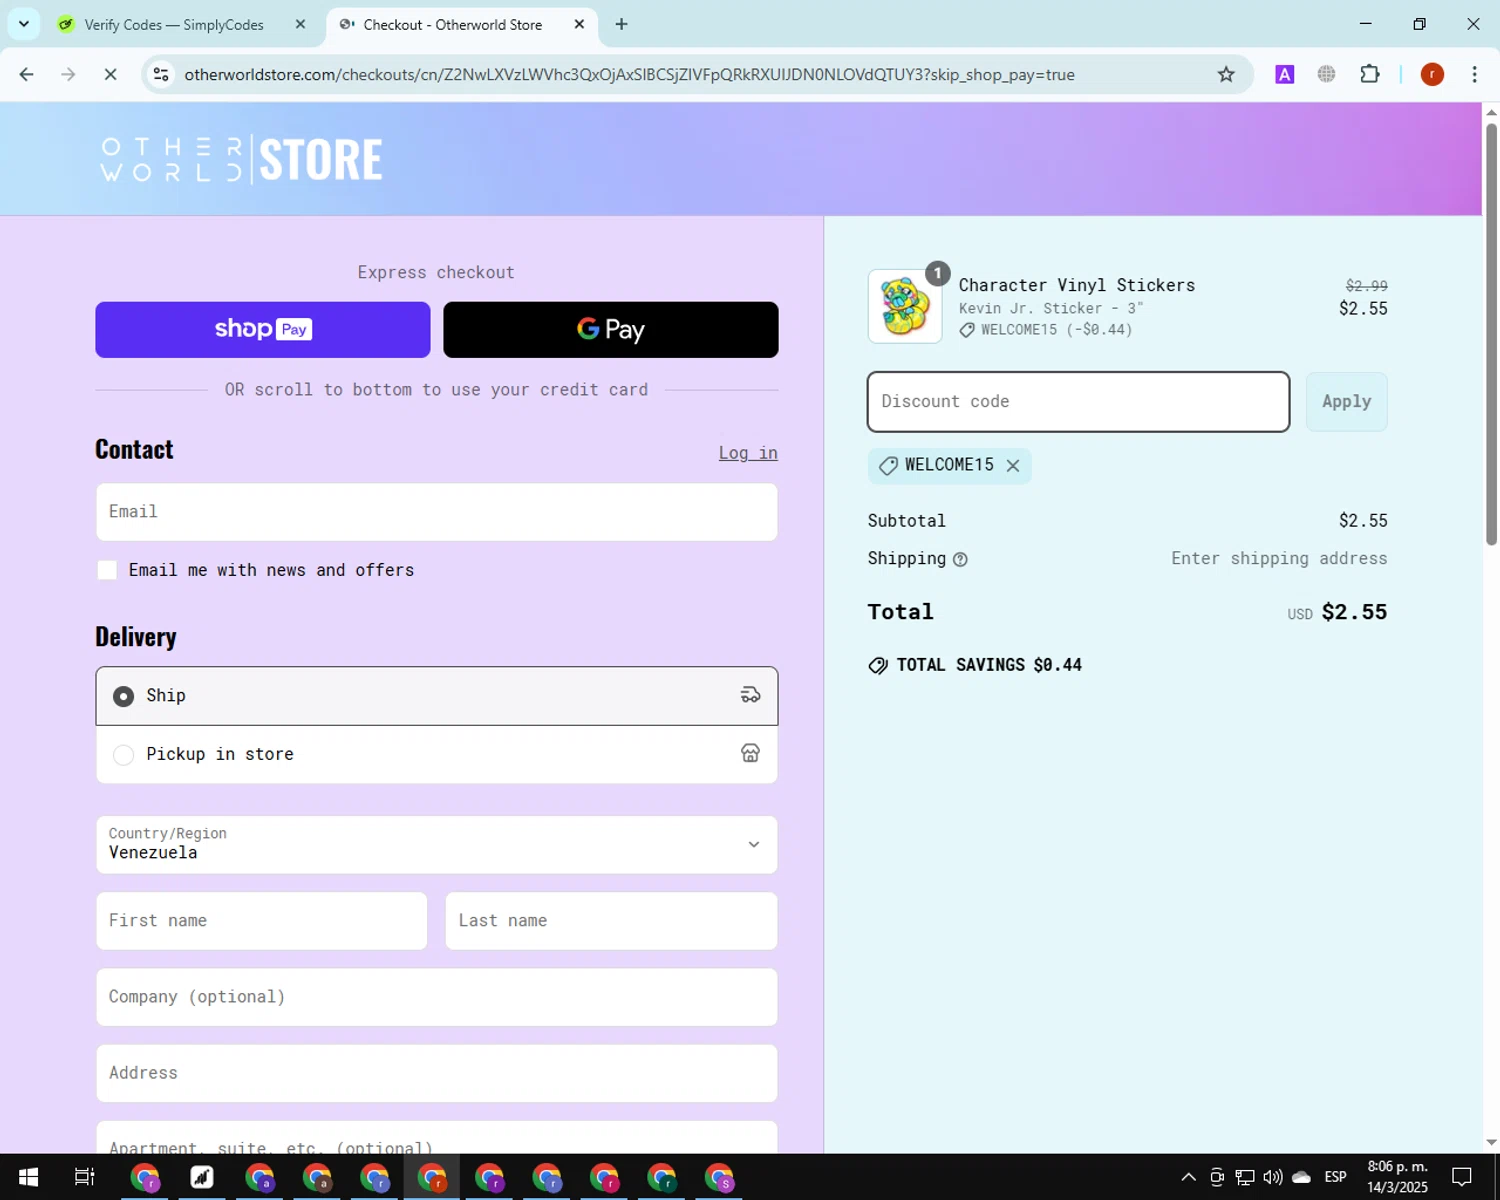Pay with Shop Pay
Image resolution: width=1500 pixels, height=1200 pixels.
(x=263, y=329)
